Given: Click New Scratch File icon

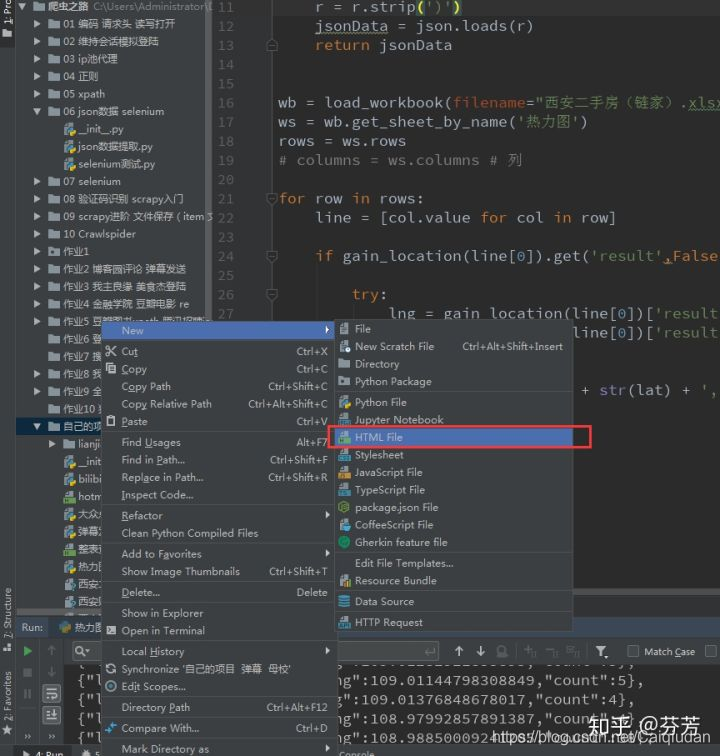Looking at the screenshot, I should pyautogui.click(x=344, y=347).
